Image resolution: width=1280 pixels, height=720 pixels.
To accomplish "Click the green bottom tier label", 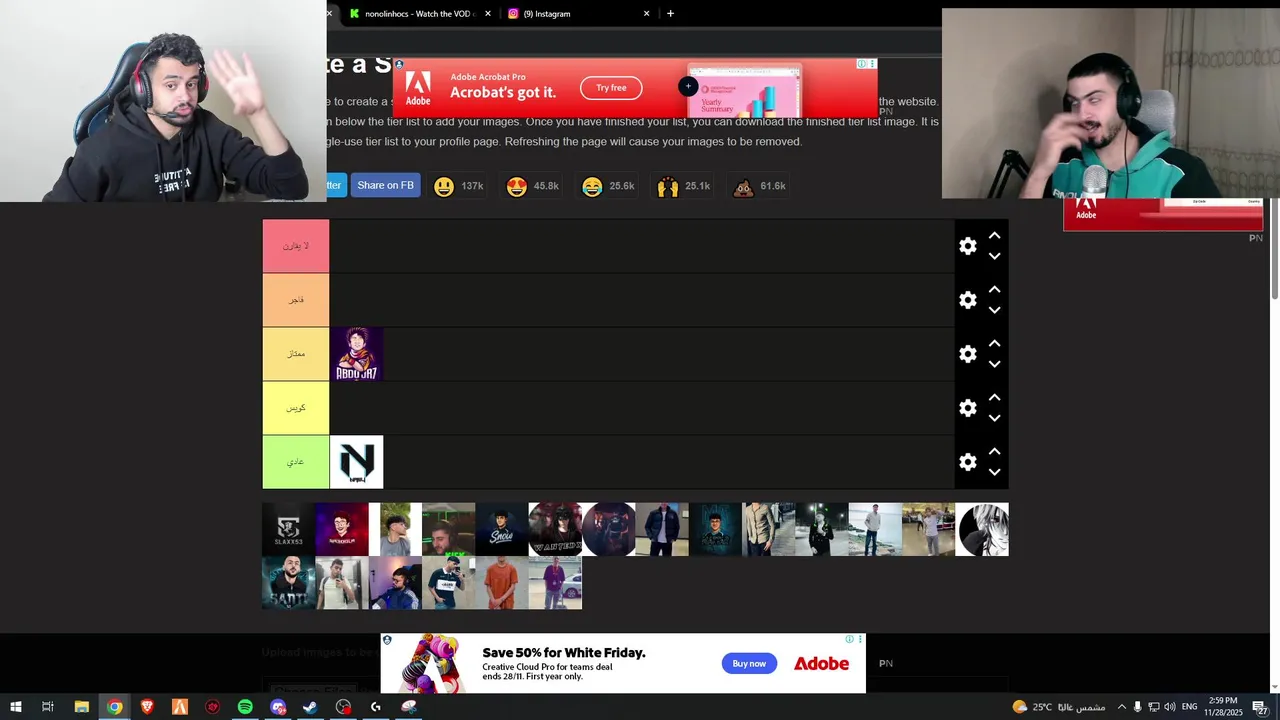I will pyautogui.click(x=296, y=462).
